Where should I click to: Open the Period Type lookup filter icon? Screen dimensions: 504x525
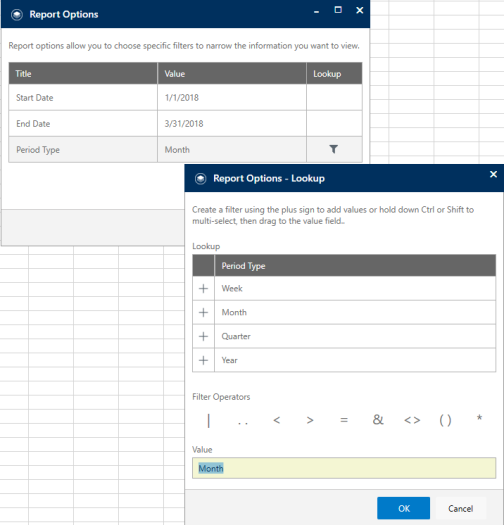point(334,149)
